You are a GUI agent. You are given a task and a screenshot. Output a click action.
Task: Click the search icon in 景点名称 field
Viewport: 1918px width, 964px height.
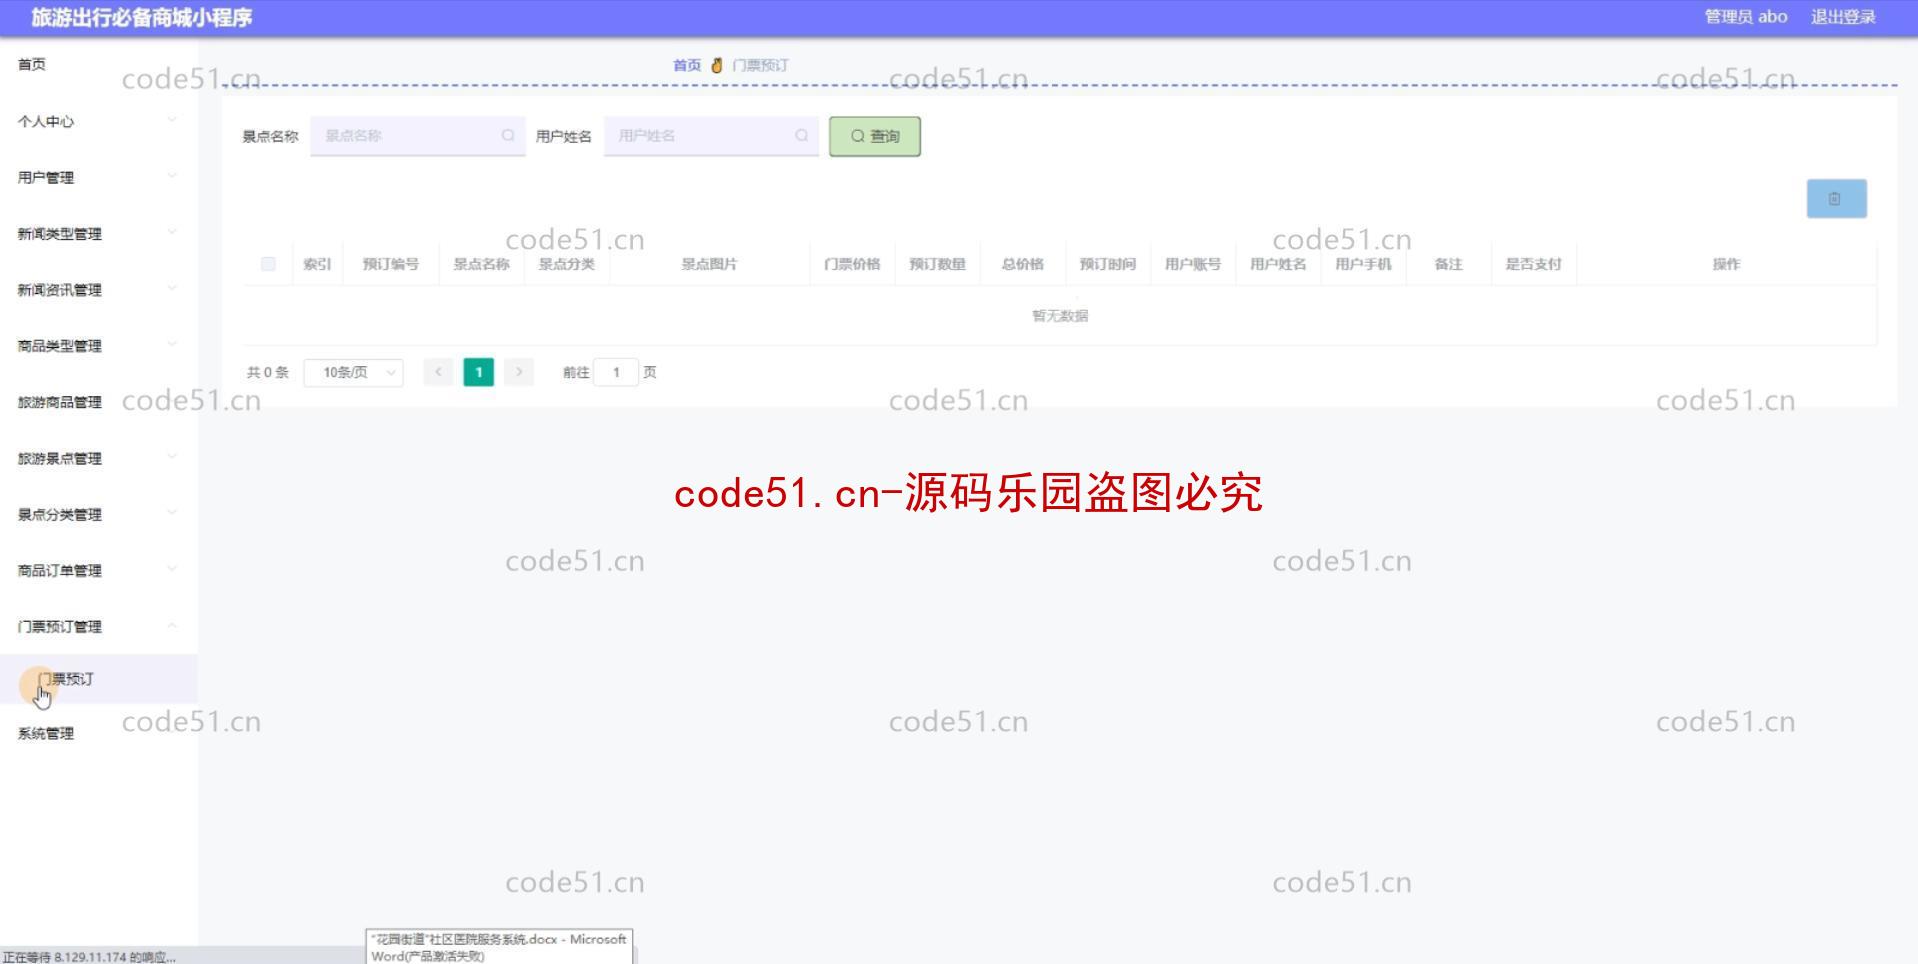(x=508, y=135)
